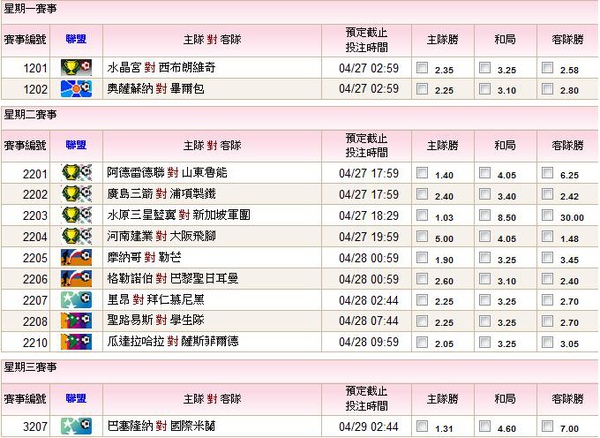Click deadline 04/27 18:29 cell
Screen dimensions: 600x438
coord(367,215)
